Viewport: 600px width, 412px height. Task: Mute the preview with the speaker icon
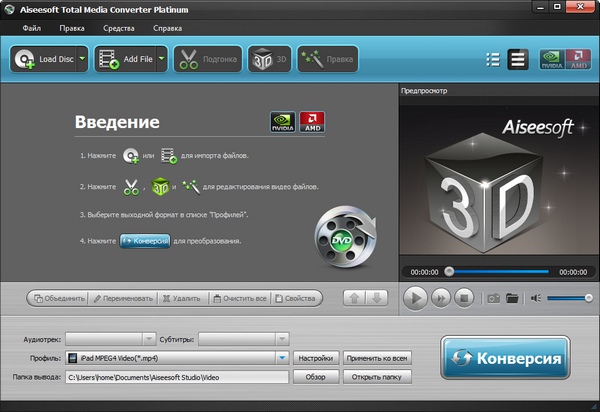(x=536, y=298)
